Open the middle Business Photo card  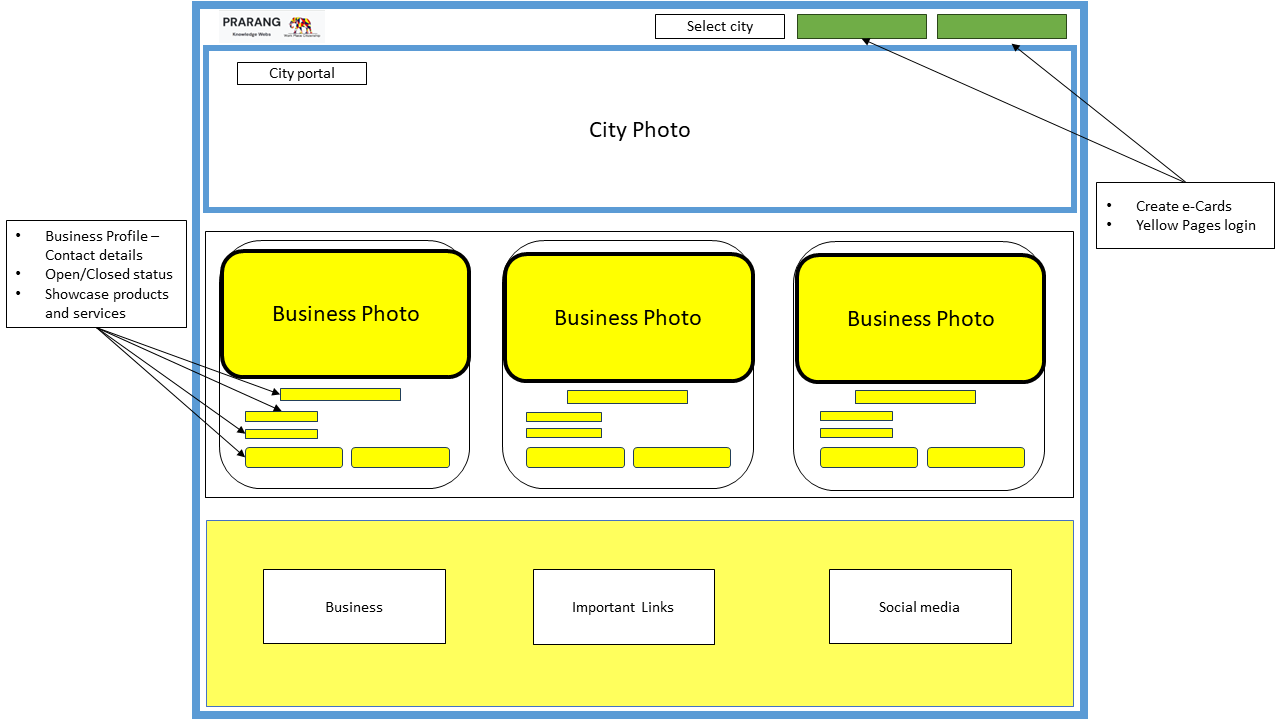click(x=628, y=317)
